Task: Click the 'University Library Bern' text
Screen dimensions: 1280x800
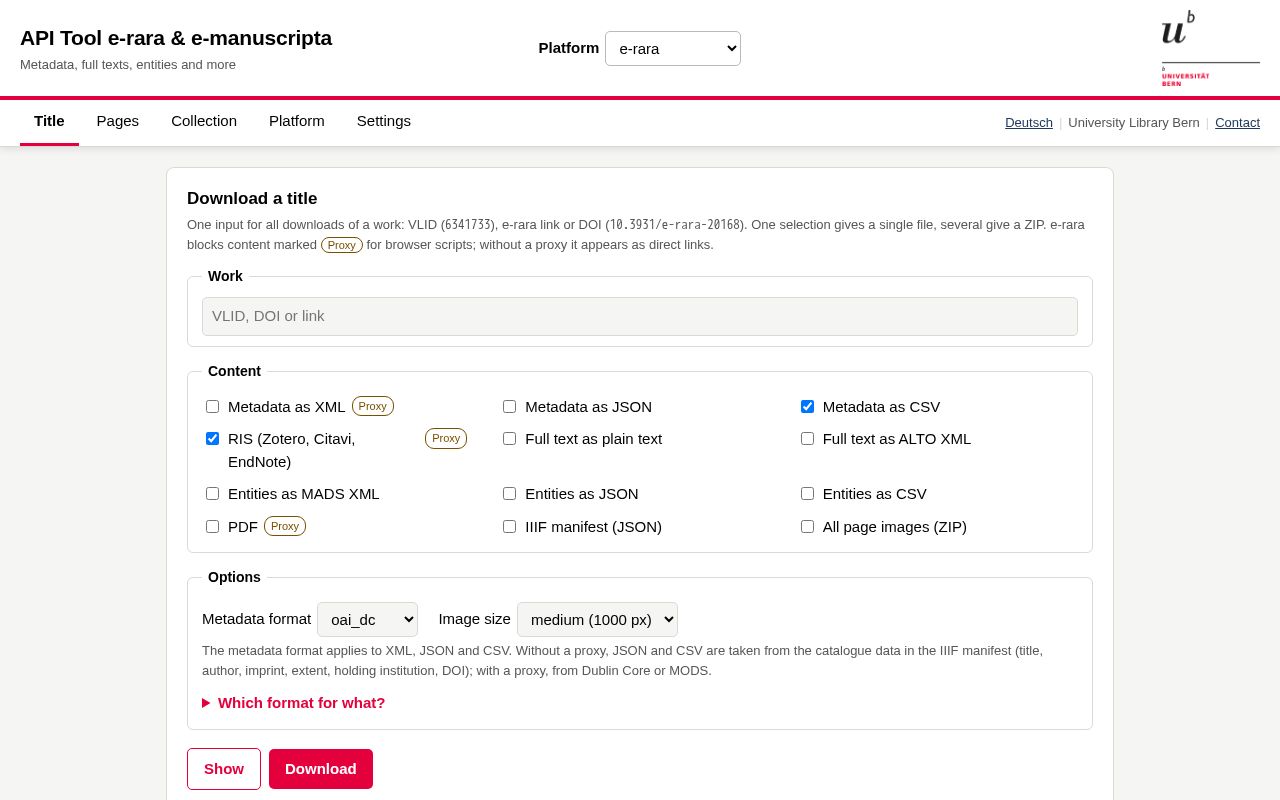Action: [x=1134, y=123]
